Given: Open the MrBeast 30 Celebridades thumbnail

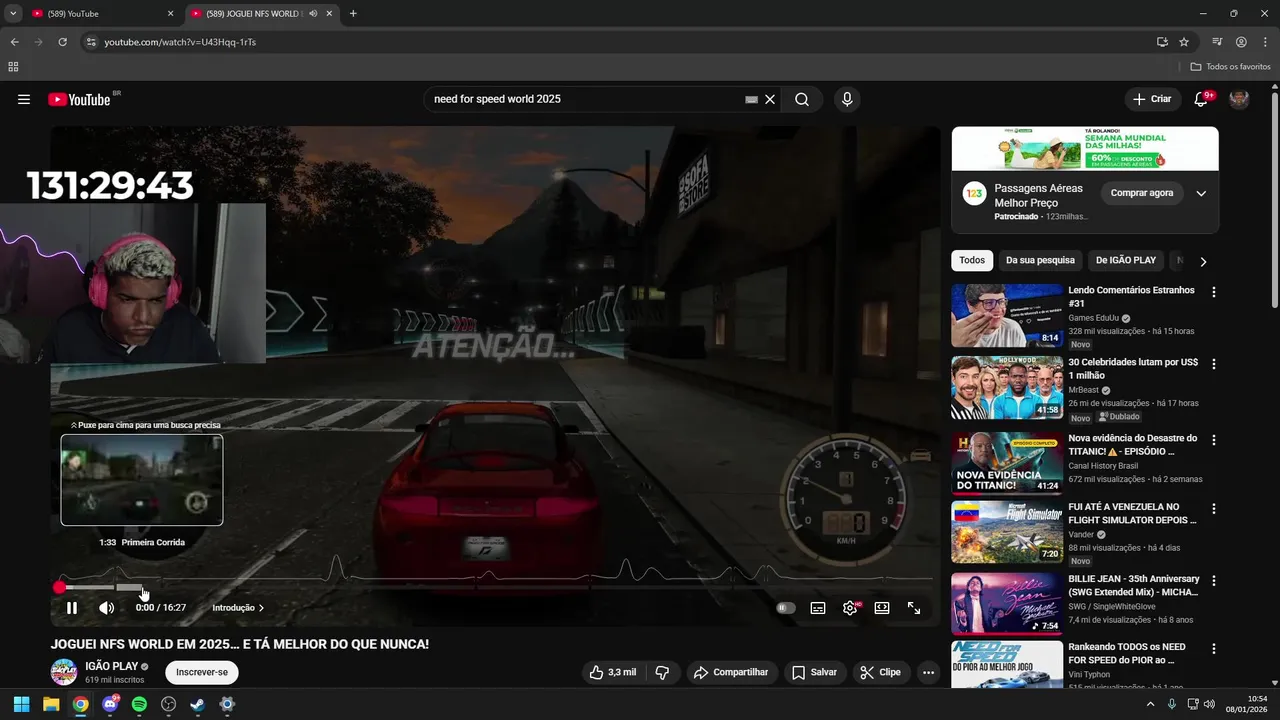Looking at the screenshot, I should 1007,388.
